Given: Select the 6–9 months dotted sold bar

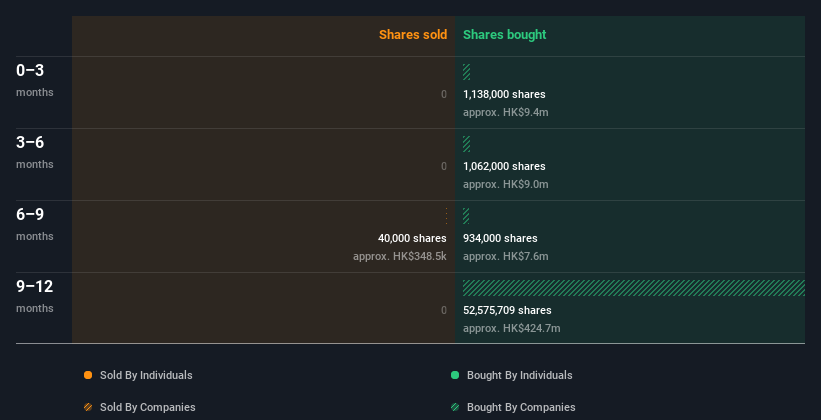Looking at the screenshot, I should [446, 216].
